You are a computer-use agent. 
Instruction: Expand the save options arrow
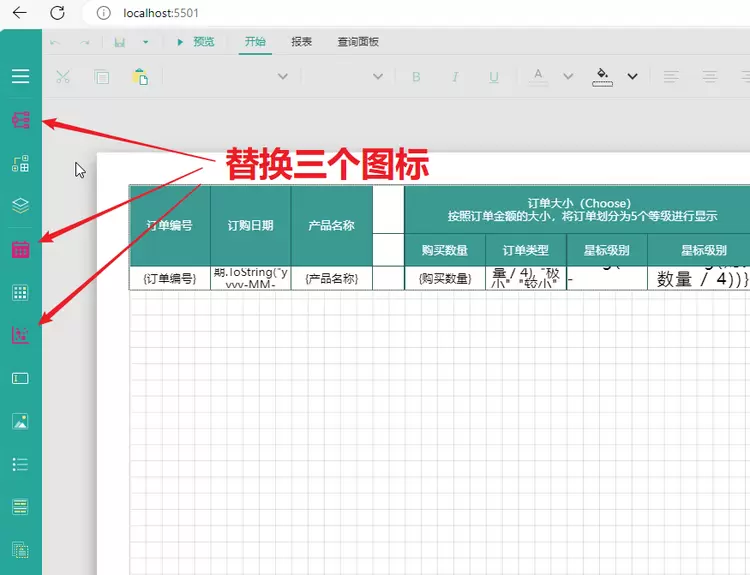[146, 42]
